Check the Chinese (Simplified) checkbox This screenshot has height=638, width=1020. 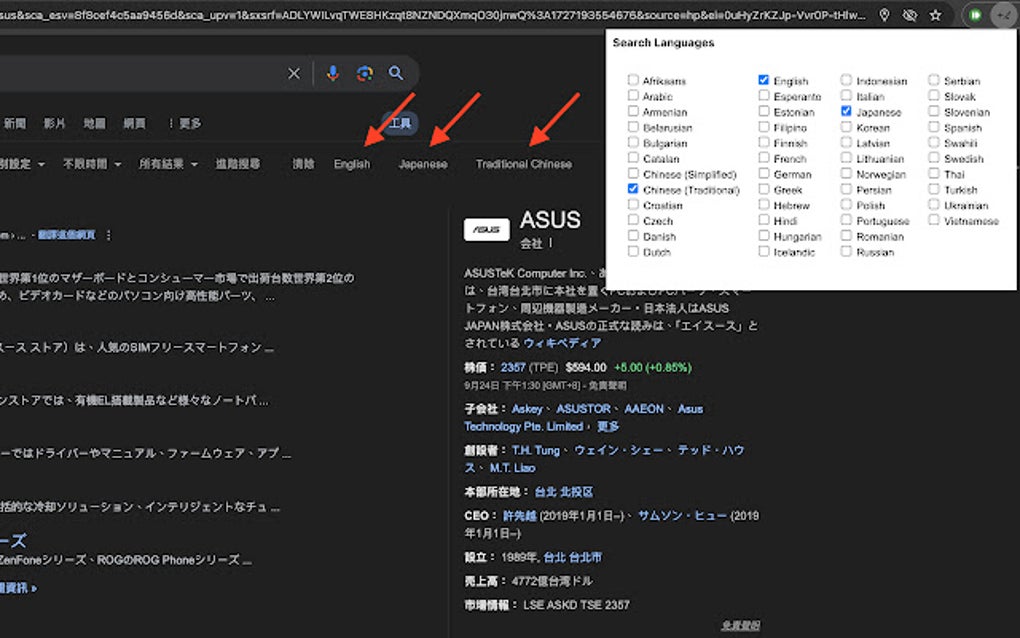(x=633, y=173)
